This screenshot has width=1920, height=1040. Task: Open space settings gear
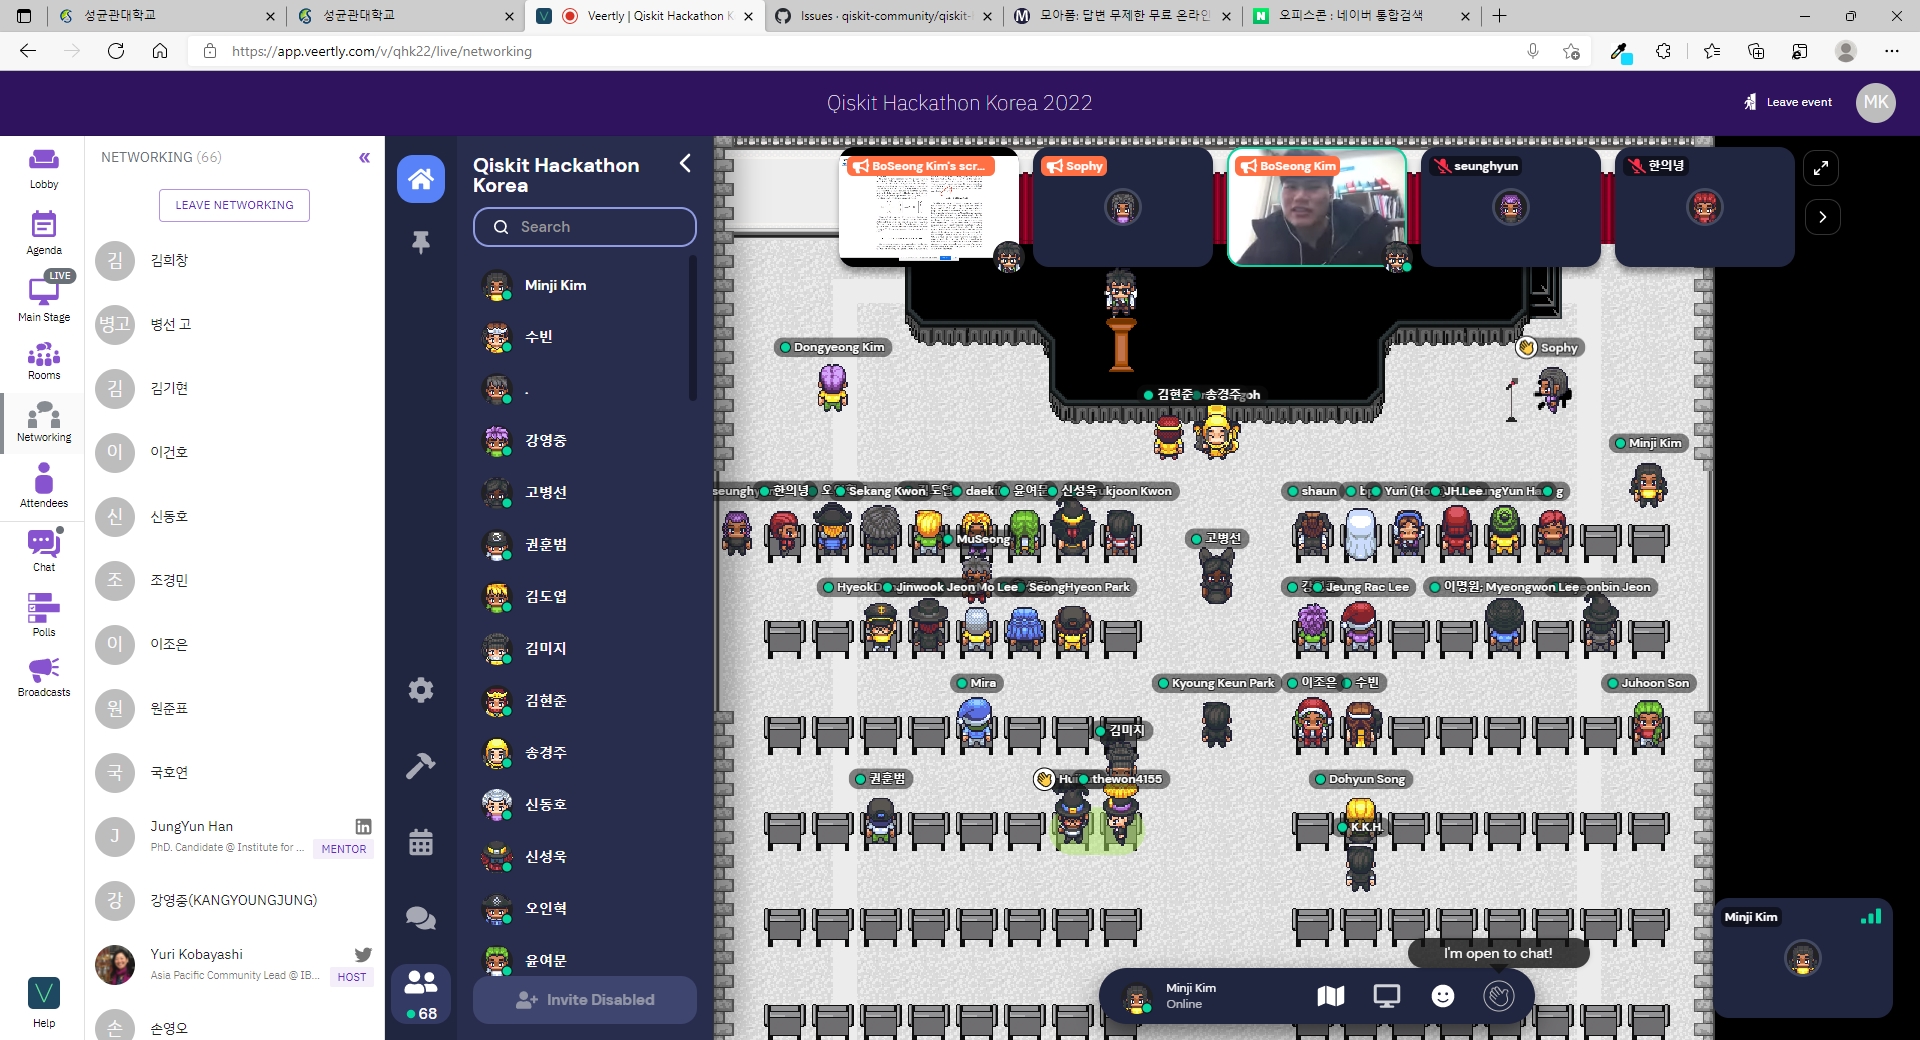pos(421,690)
